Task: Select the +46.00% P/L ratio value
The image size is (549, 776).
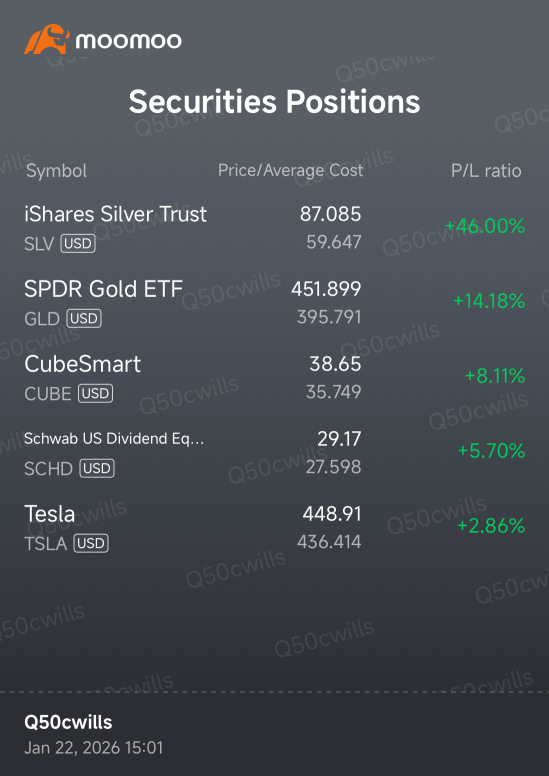Action: (485, 226)
